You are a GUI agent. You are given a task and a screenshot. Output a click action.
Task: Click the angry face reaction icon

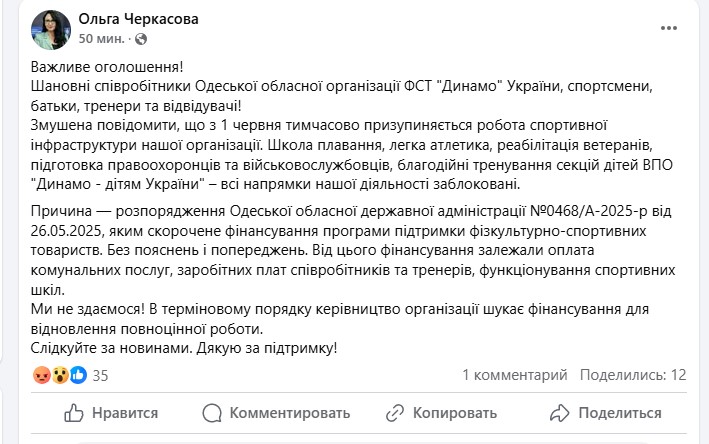click(x=41, y=376)
